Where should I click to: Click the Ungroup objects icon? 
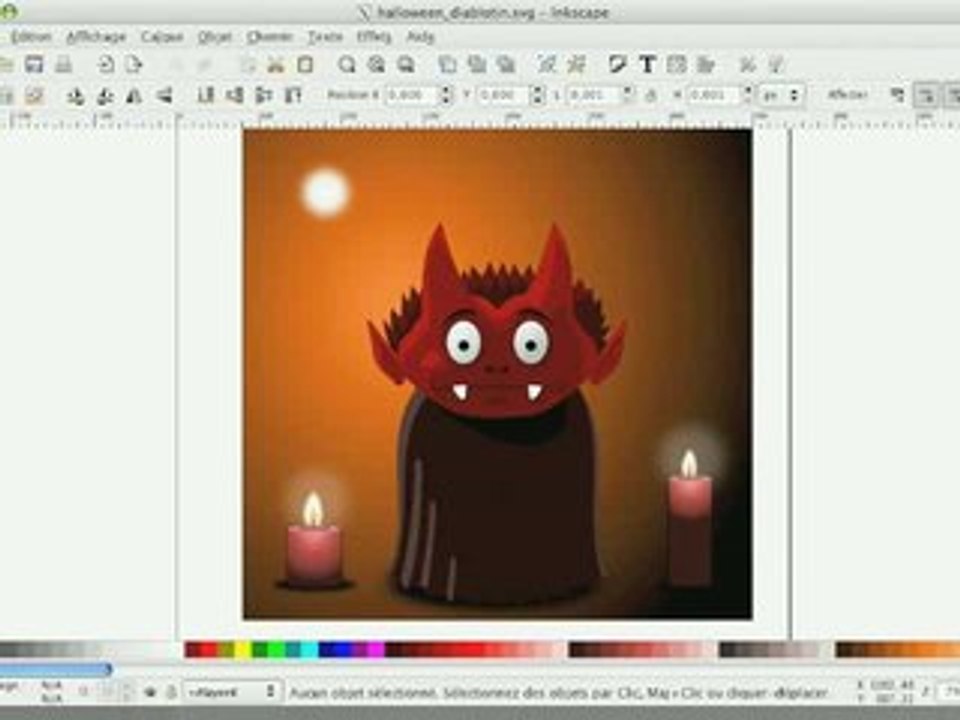pos(577,64)
